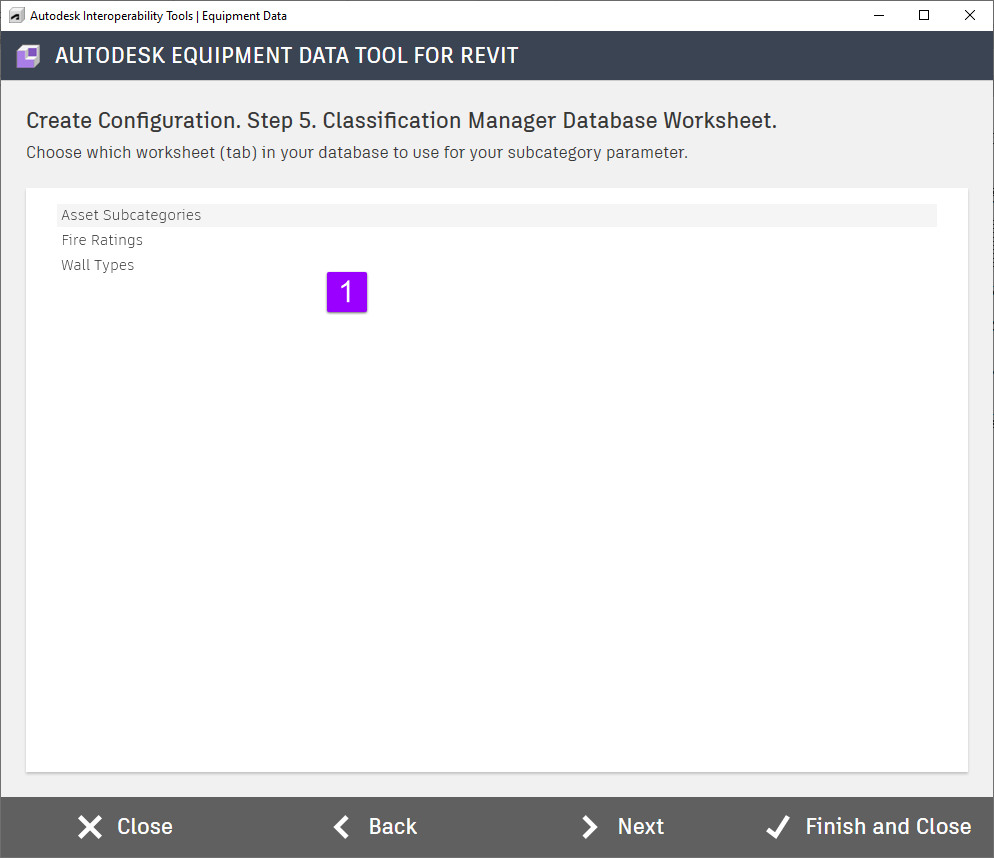The width and height of the screenshot is (994, 858).
Task: Close window using title bar X
Action: (969, 15)
